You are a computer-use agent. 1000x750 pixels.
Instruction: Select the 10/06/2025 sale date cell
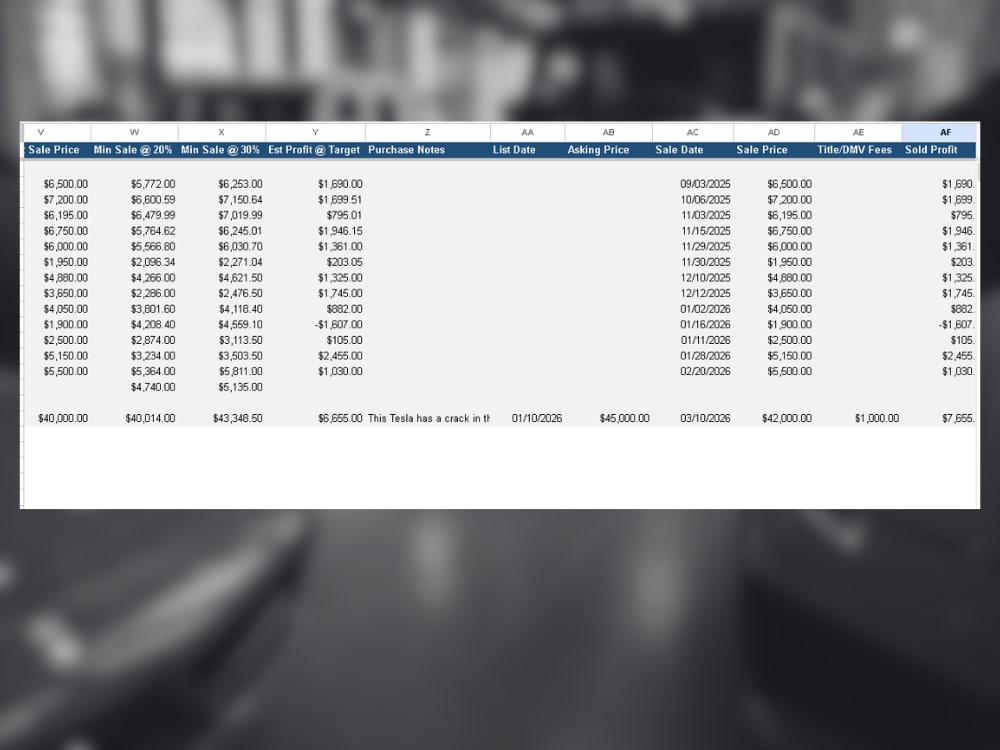click(693, 200)
